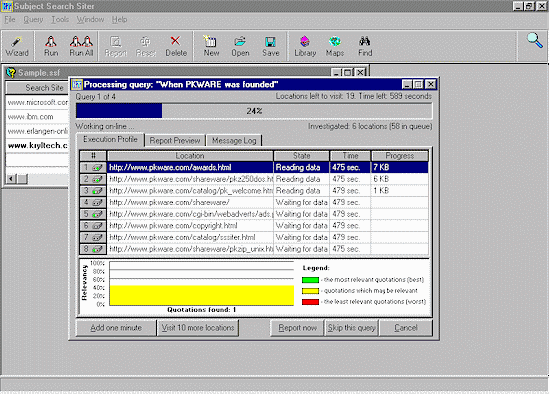
Task: Select www.ibm.com in the Search Site list
Action: (37, 117)
